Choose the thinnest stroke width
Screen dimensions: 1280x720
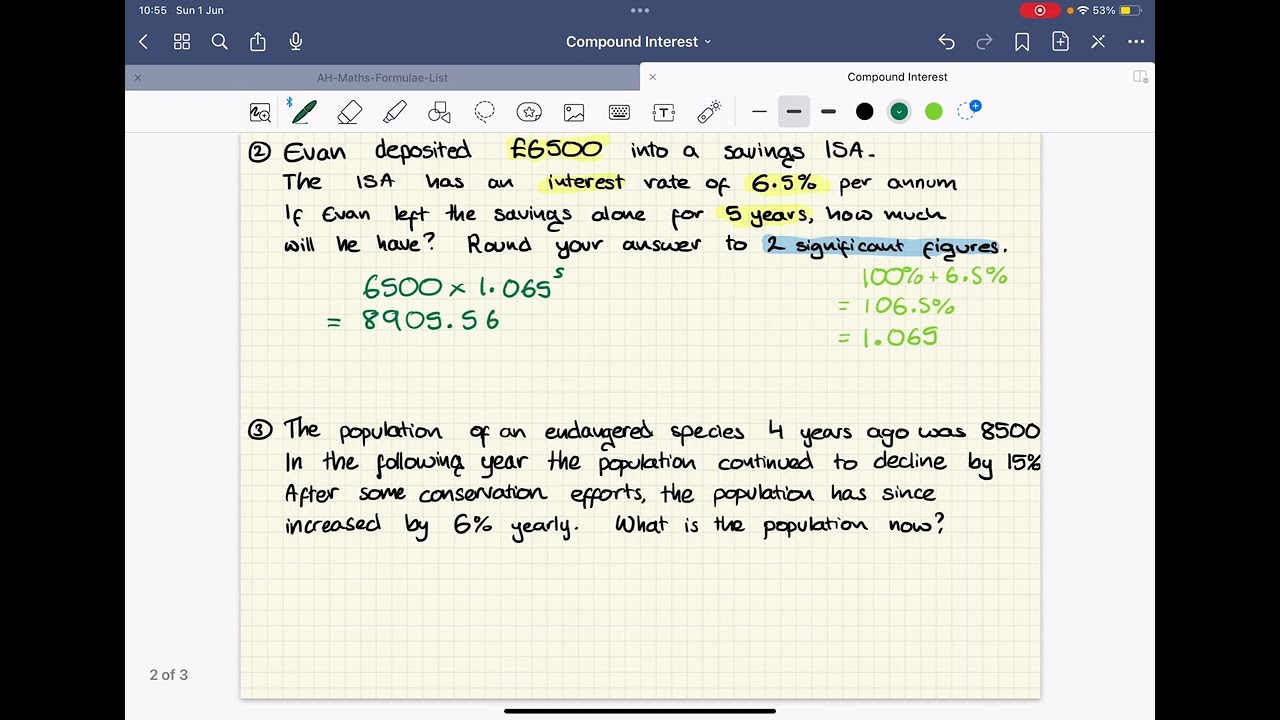[759, 112]
